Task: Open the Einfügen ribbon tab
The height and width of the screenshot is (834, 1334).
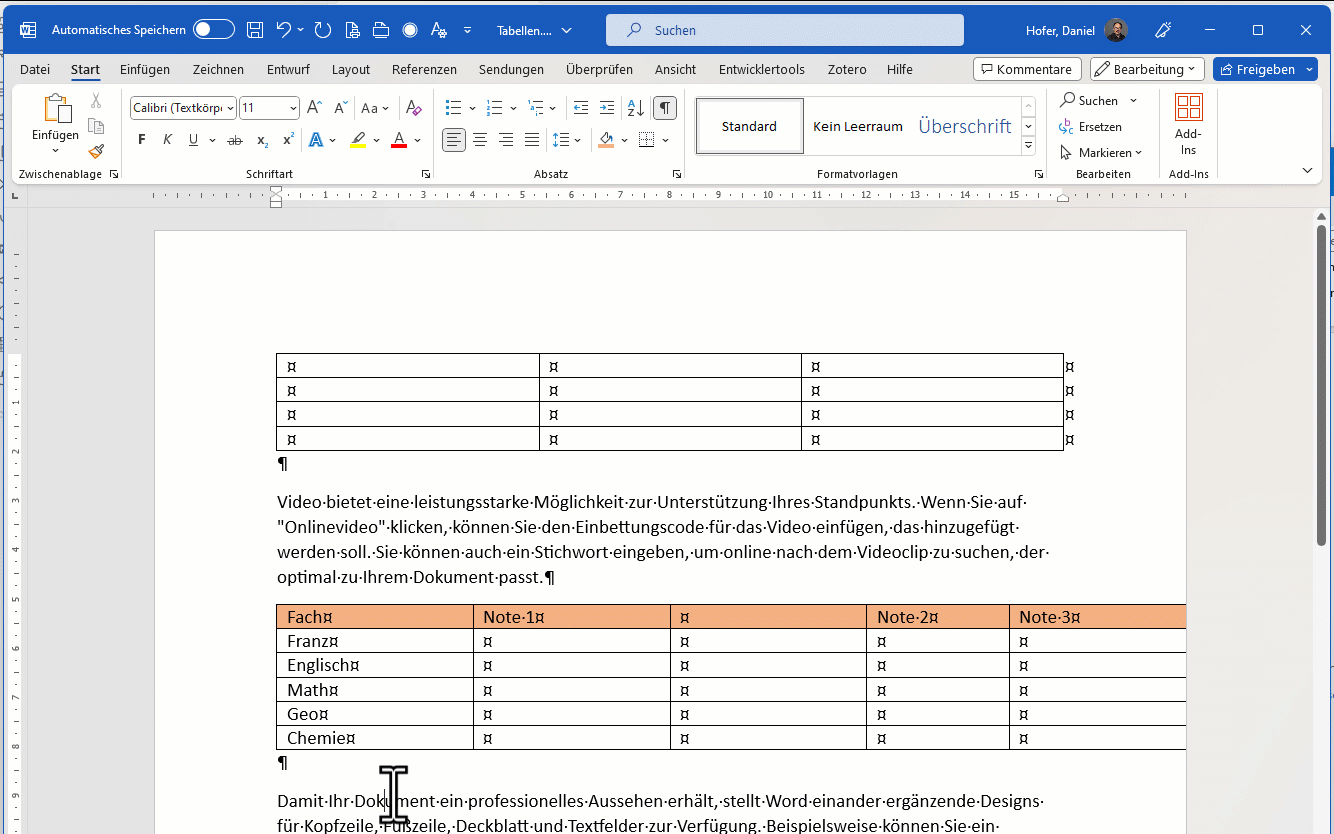Action: [145, 69]
